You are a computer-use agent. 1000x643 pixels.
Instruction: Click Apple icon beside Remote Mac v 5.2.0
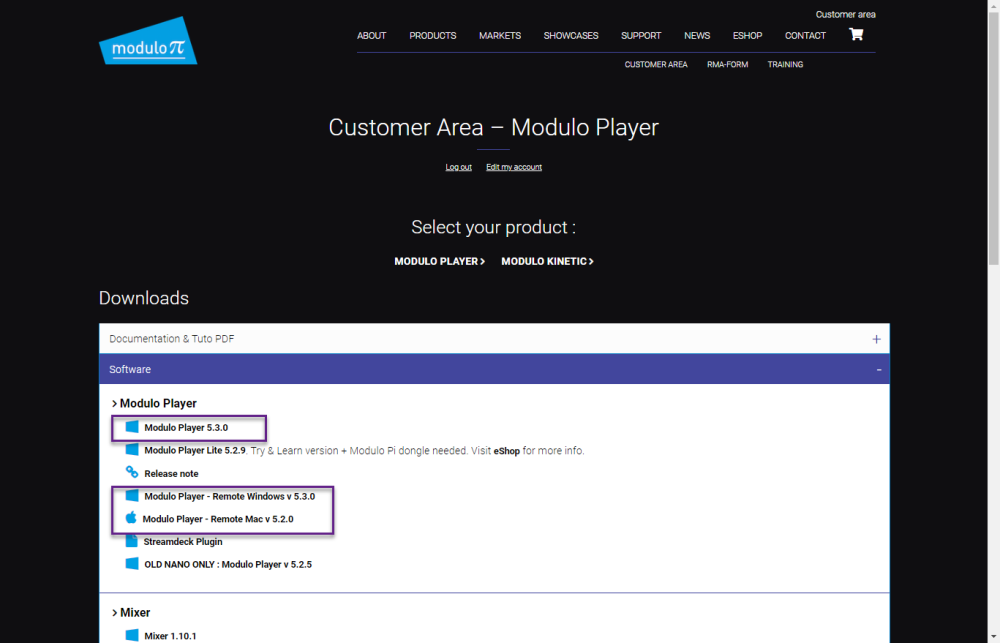click(x=131, y=517)
